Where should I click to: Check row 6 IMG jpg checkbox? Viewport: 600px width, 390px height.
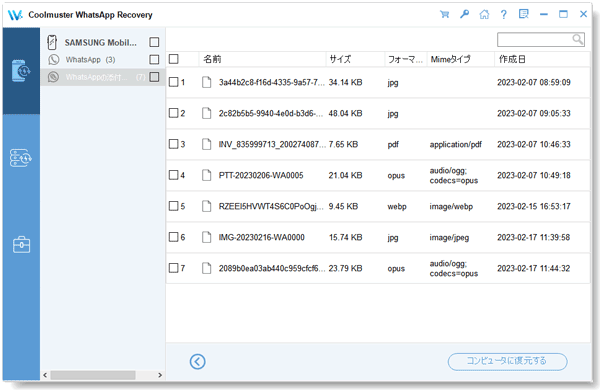coord(174,237)
